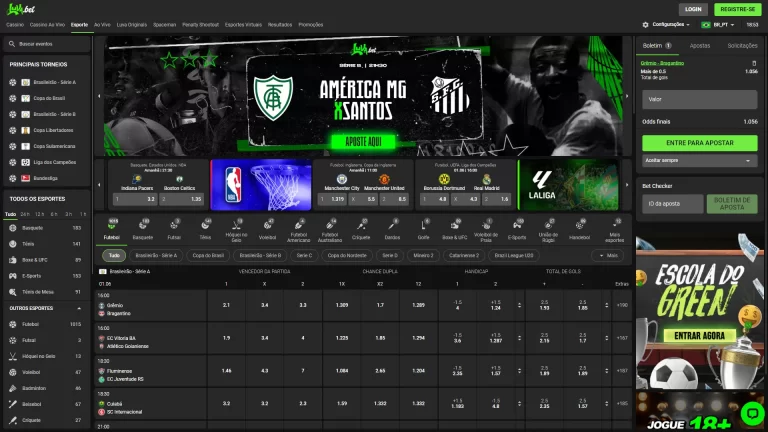Image resolution: width=768 pixels, height=432 pixels.
Task: Click the LOGIN button
Action: [693, 9]
